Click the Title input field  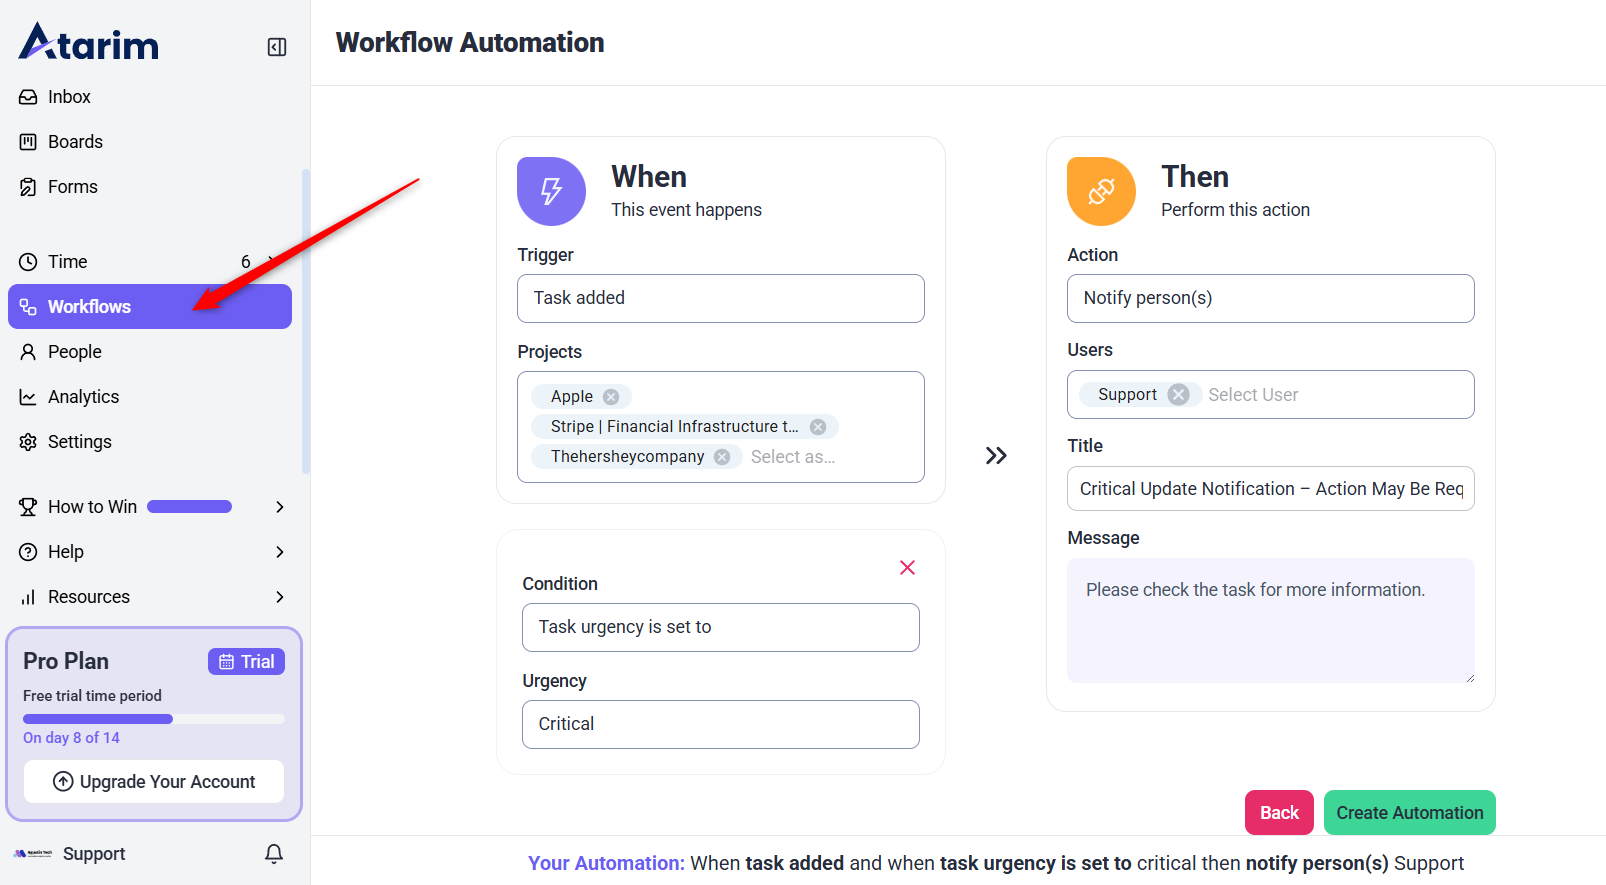click(1270, 489)
